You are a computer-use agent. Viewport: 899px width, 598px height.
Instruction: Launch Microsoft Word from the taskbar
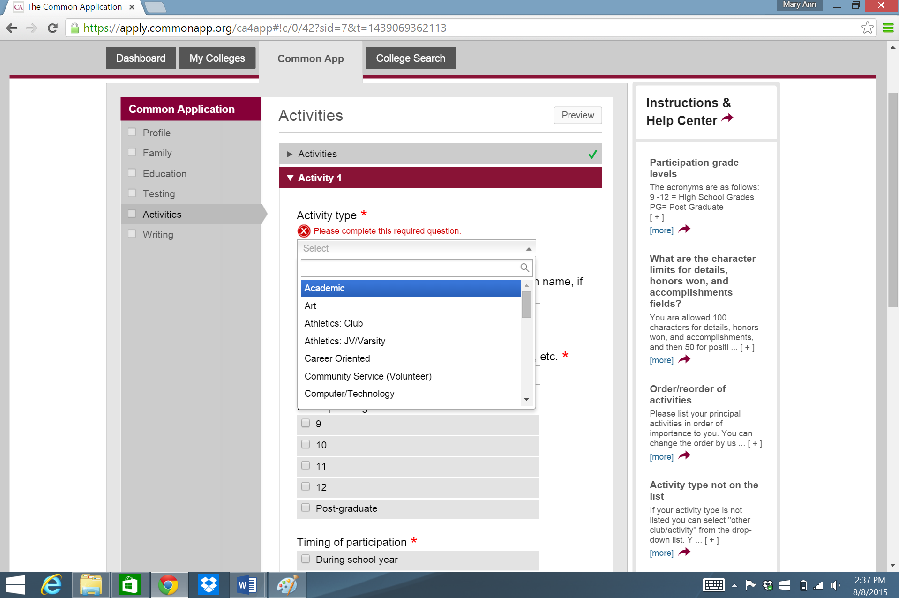[x=247, y=584]
